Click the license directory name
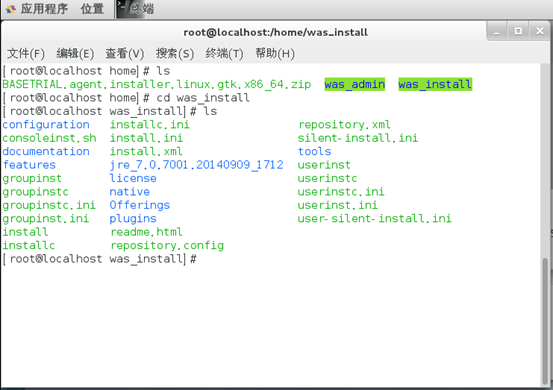Screen dimensions: 553x390 pos(133,178)
